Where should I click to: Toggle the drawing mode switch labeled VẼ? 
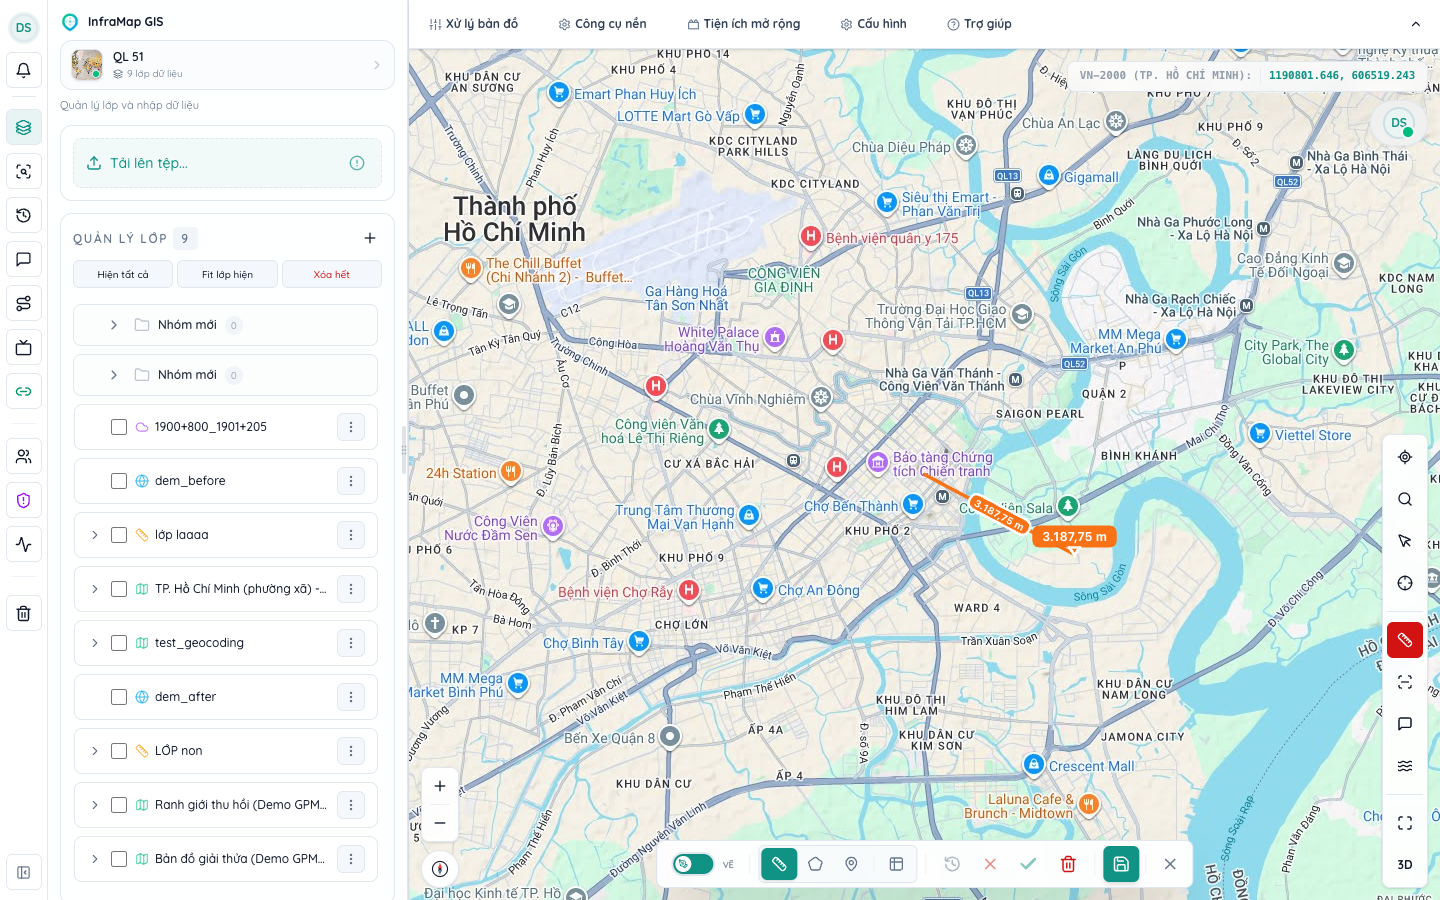[x=693, y=864]
